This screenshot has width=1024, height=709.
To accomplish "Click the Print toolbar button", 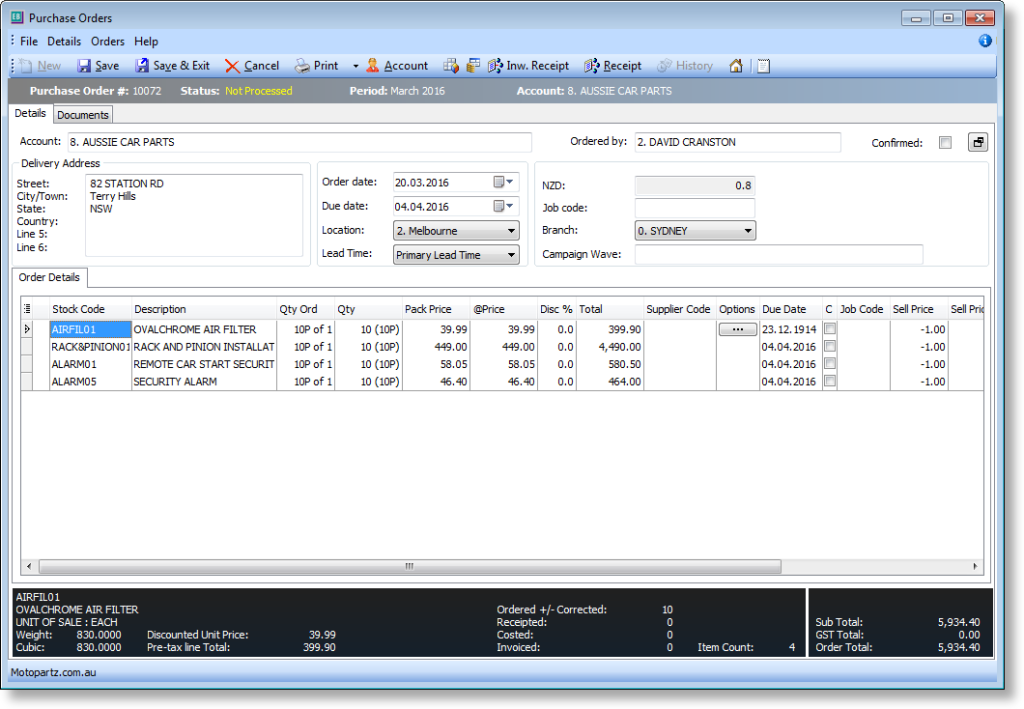I will pos(317,65).
